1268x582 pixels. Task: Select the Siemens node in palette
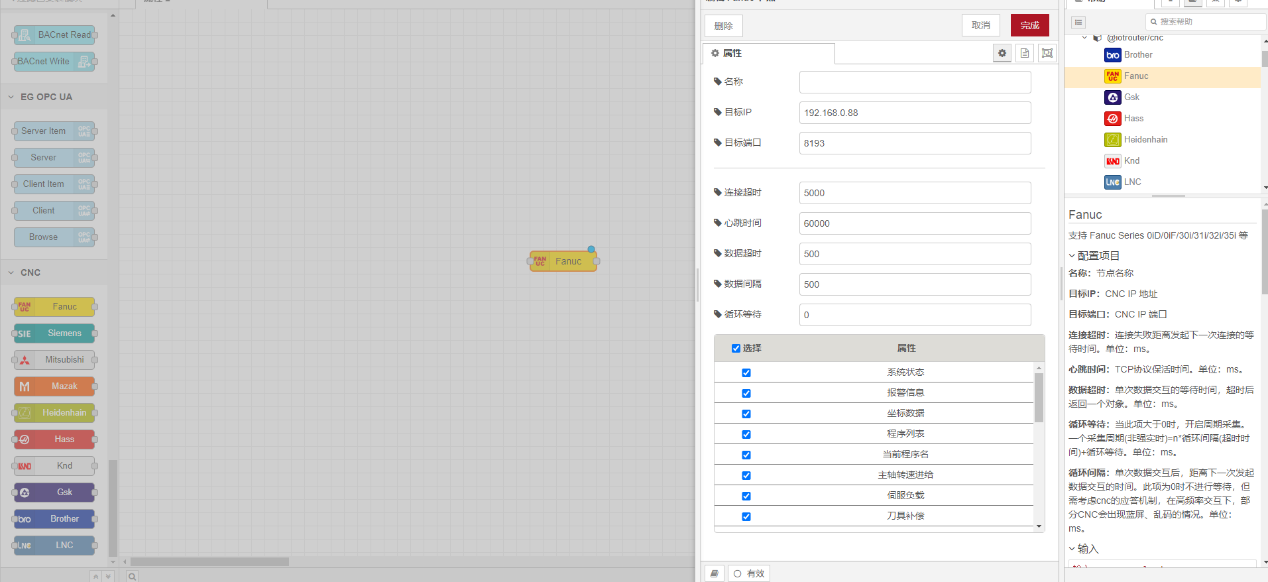(55, 333)
